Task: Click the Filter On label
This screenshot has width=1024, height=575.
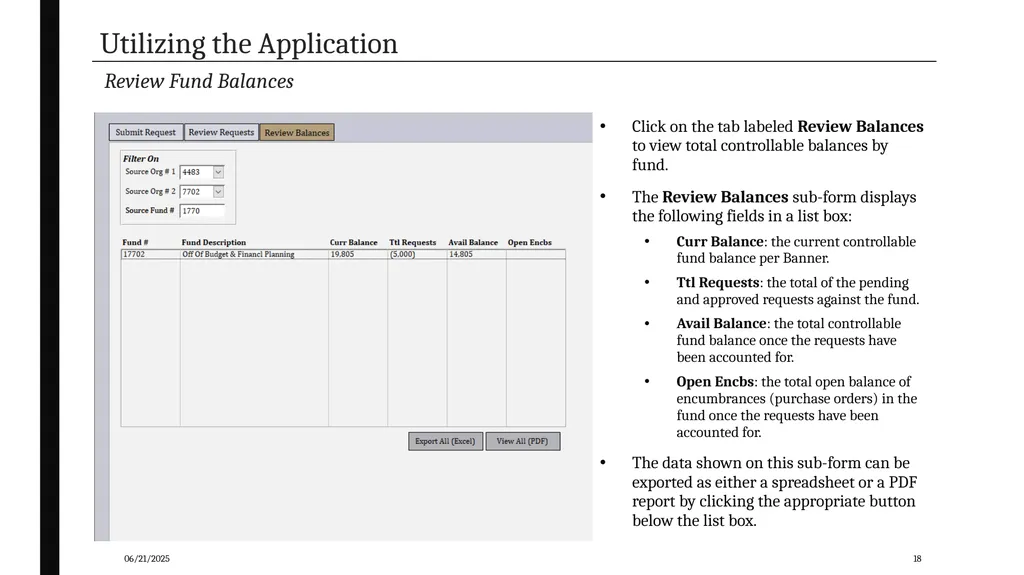Action: tap(141, 159)
